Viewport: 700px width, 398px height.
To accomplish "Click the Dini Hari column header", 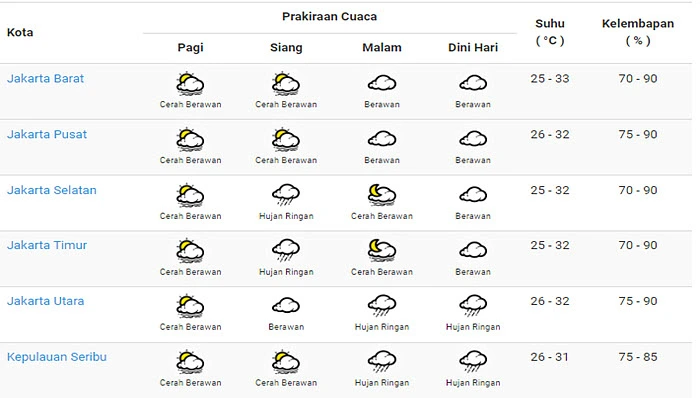I will 473,47.
